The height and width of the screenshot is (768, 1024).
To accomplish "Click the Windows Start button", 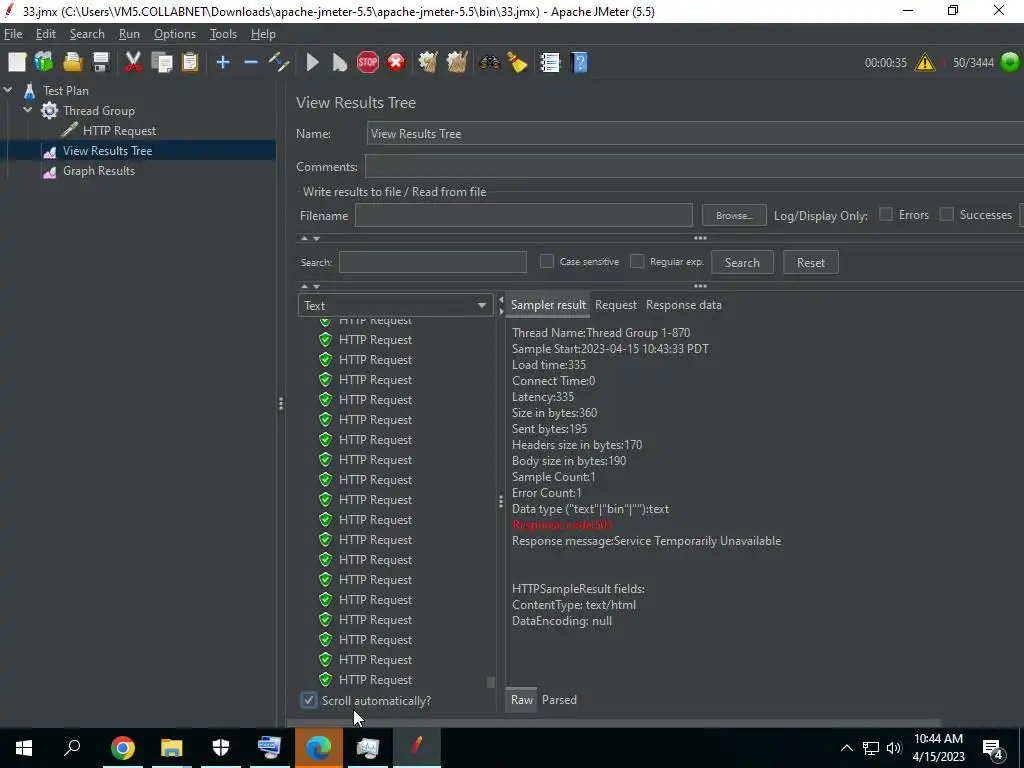I will click(x=24, y=748).
